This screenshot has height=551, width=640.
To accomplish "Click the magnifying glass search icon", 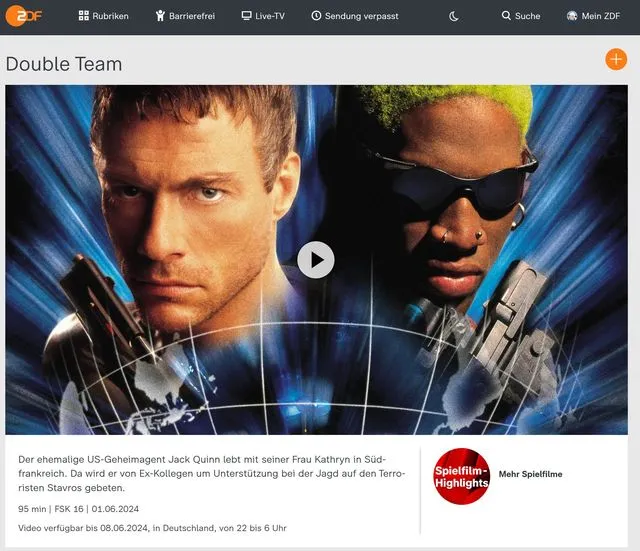I will [506, 16].
